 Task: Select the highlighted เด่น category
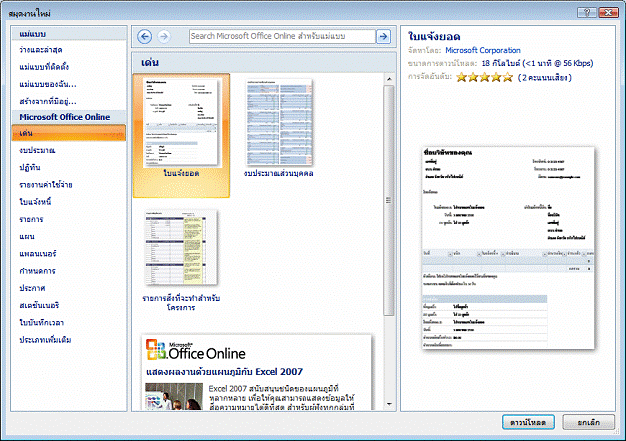pos(69,133)
